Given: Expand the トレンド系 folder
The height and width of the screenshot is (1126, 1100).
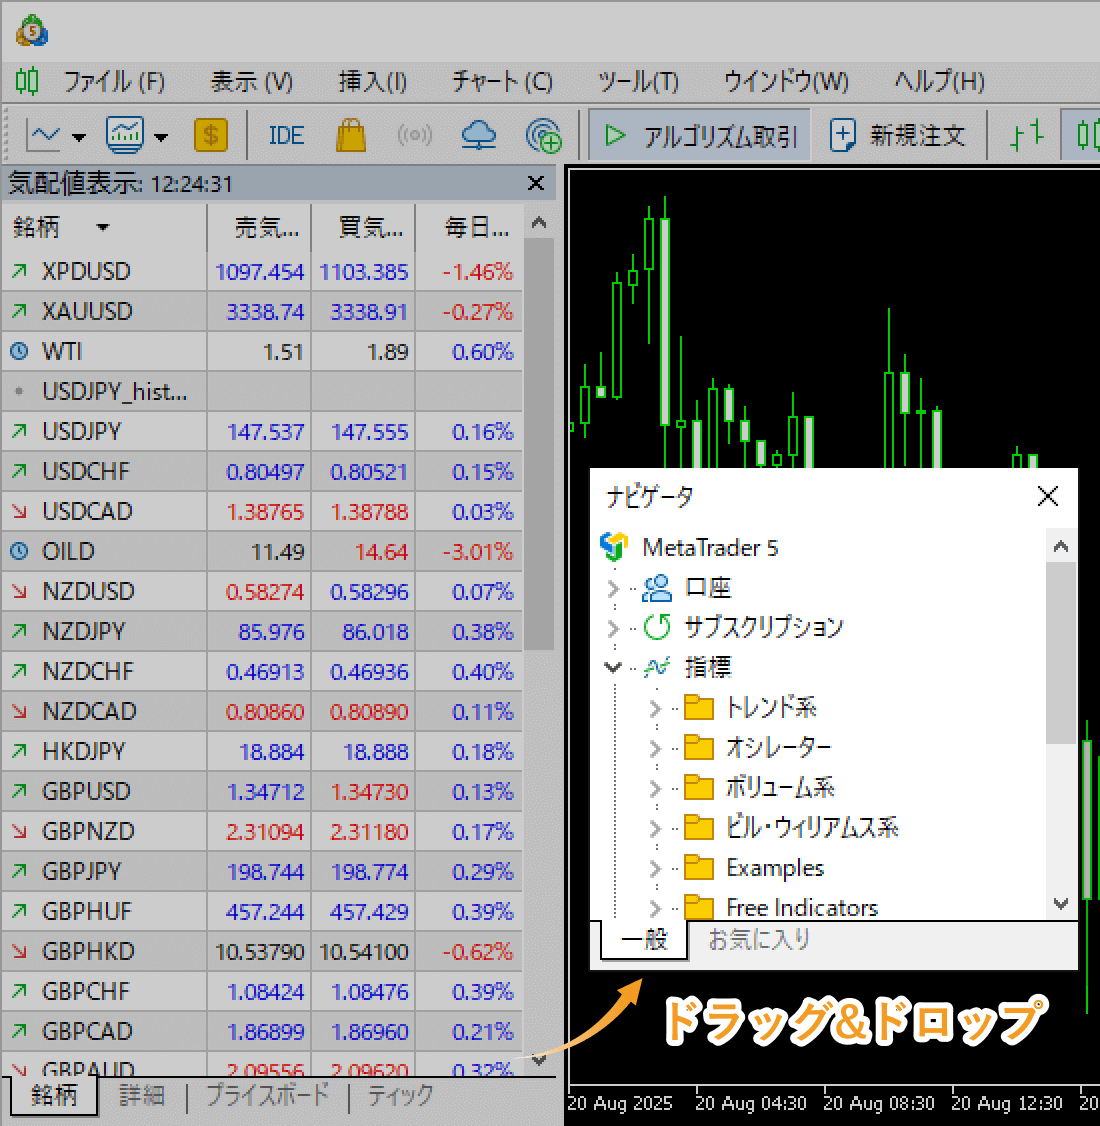Looking at the screenshot, I should pos(655,708).
